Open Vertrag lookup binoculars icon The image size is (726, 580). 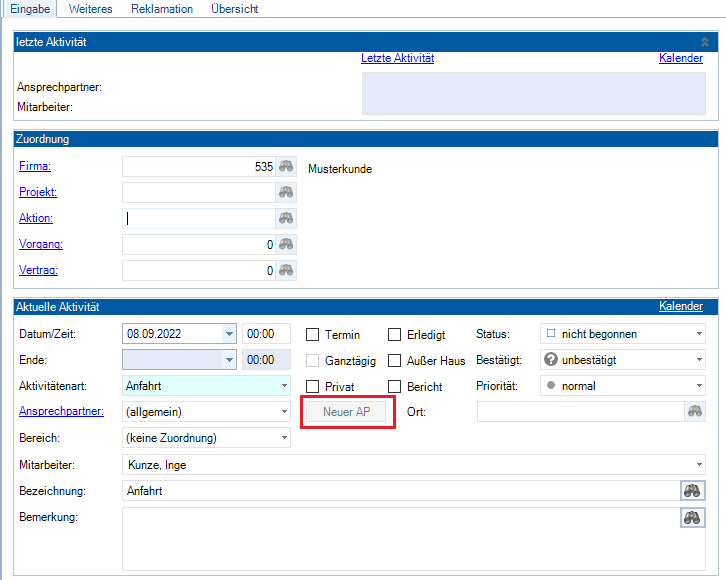tap(287, 270)
